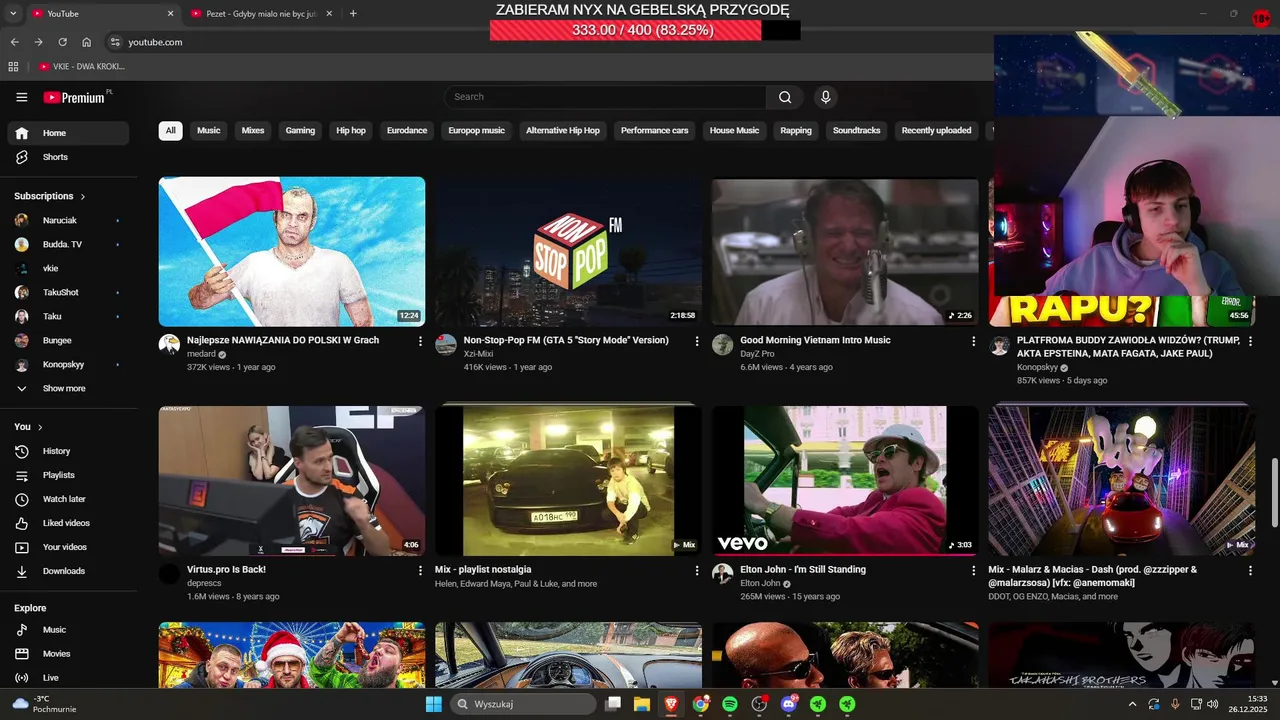Play Mix playlist nostalgia thumbnail
This screenshot has width=1280, height=720.
pos(568,481)
